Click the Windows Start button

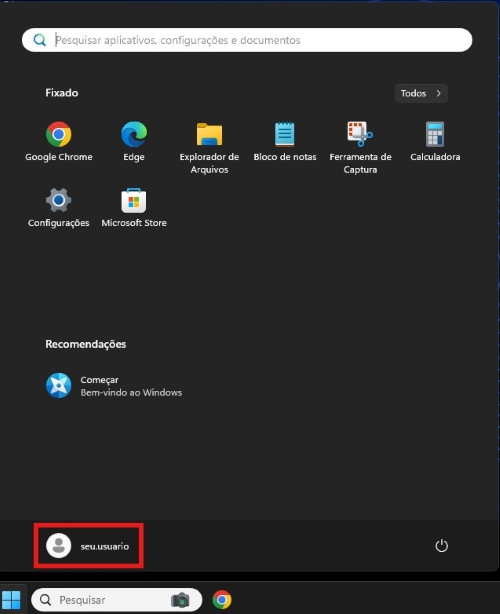tap(11, 600)
